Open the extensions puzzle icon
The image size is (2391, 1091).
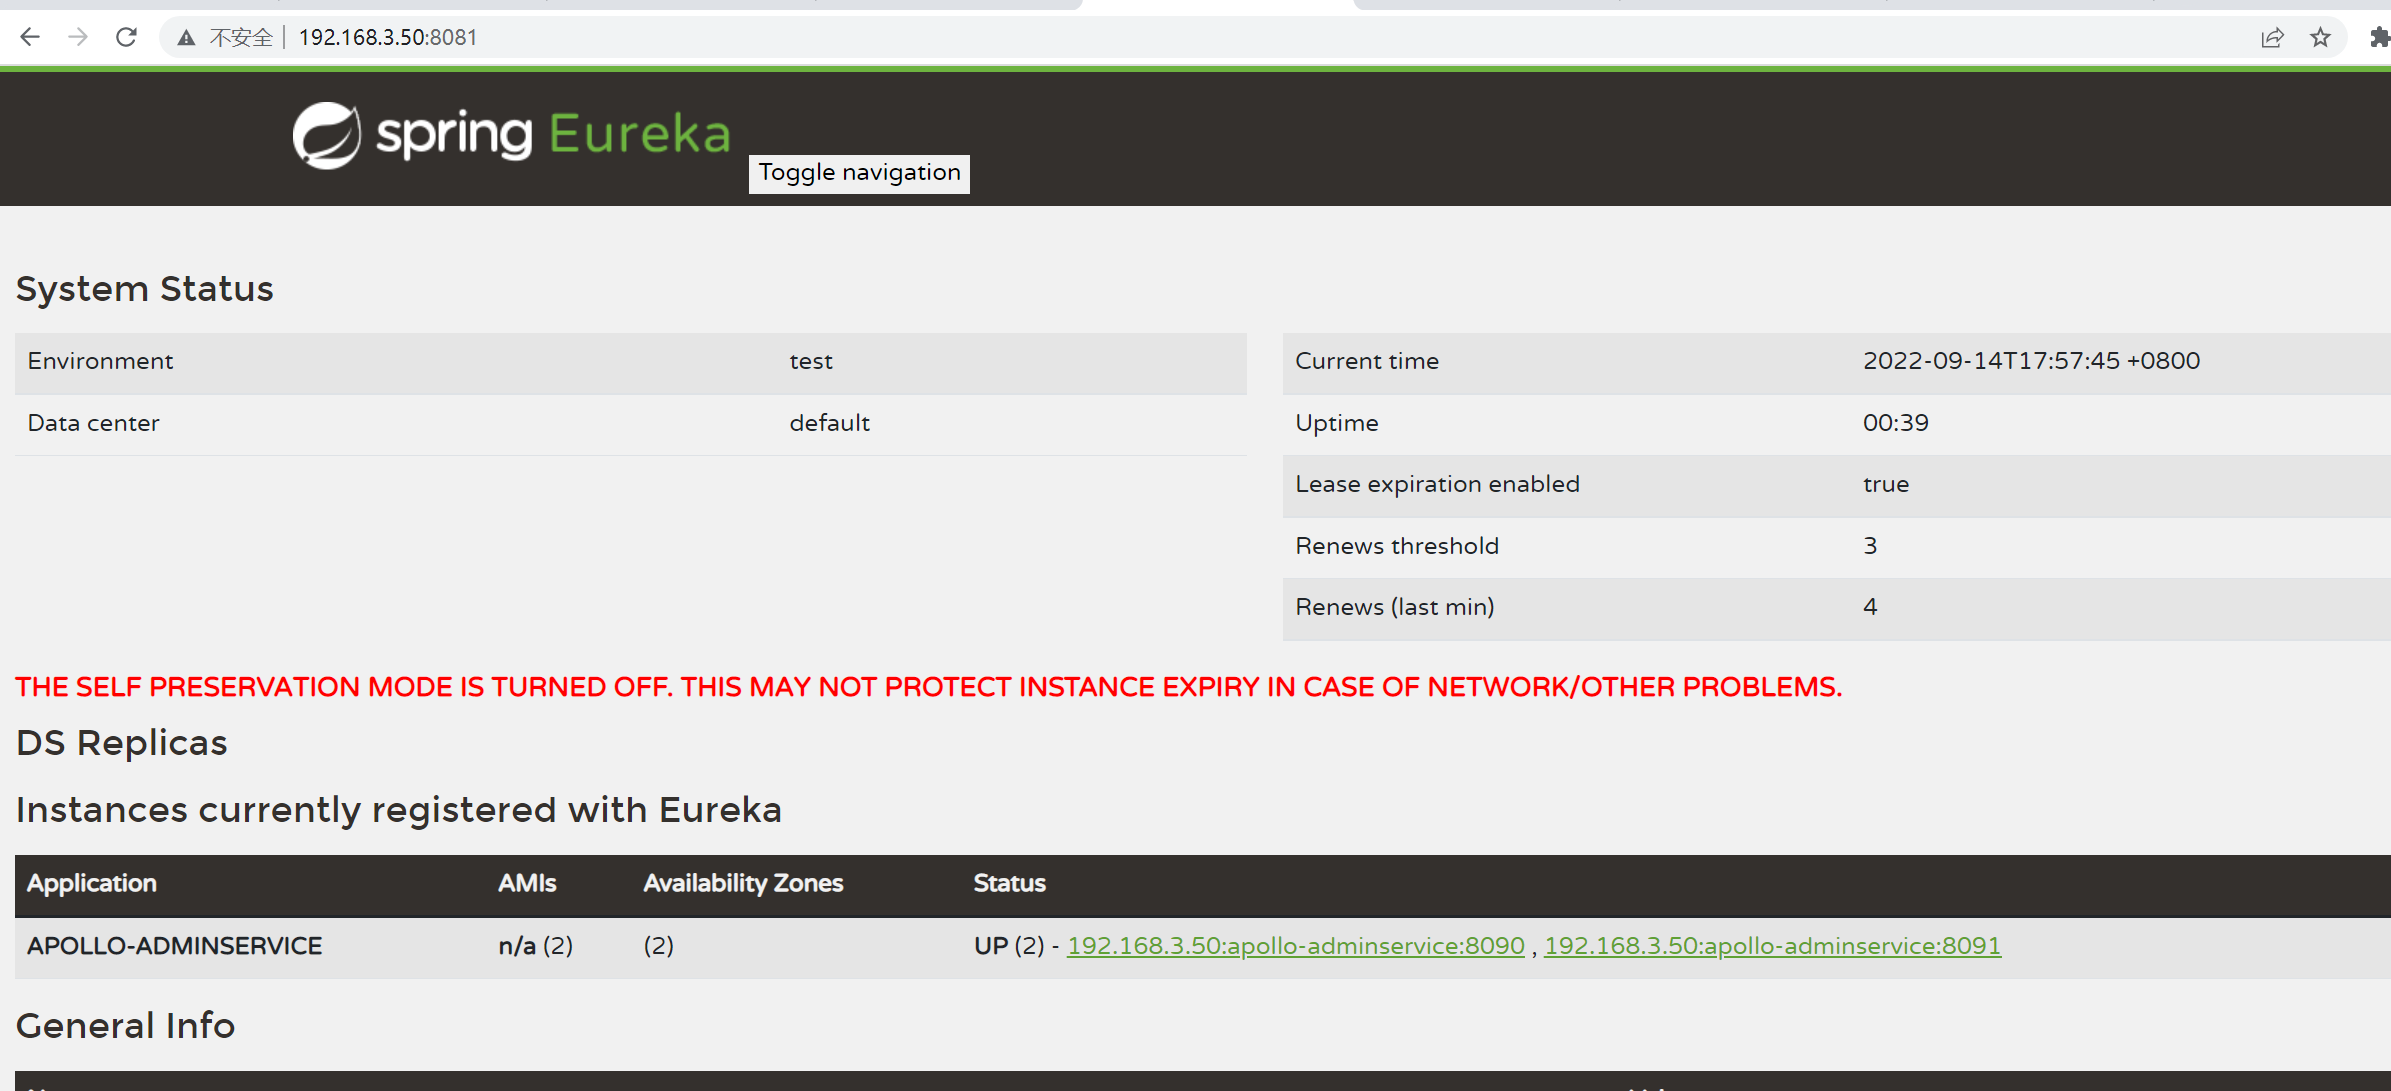(x=2379, y=37)
